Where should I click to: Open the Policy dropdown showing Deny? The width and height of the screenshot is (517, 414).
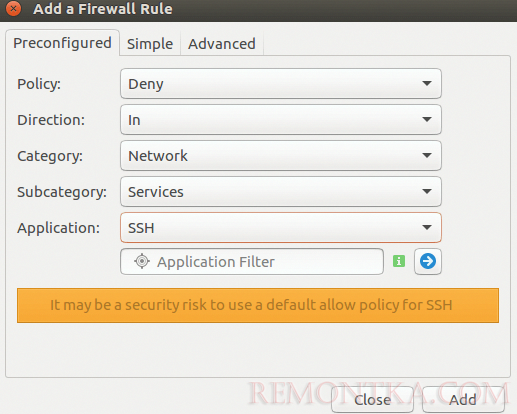tap(281, 84)
